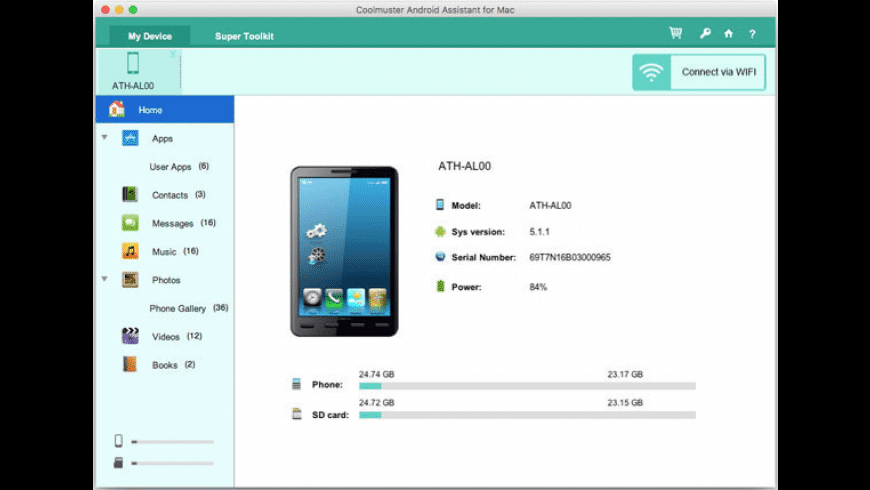Click the Contacts book icon
The height and width of the screenshot is (490, 870).
[x=130, y=194]
